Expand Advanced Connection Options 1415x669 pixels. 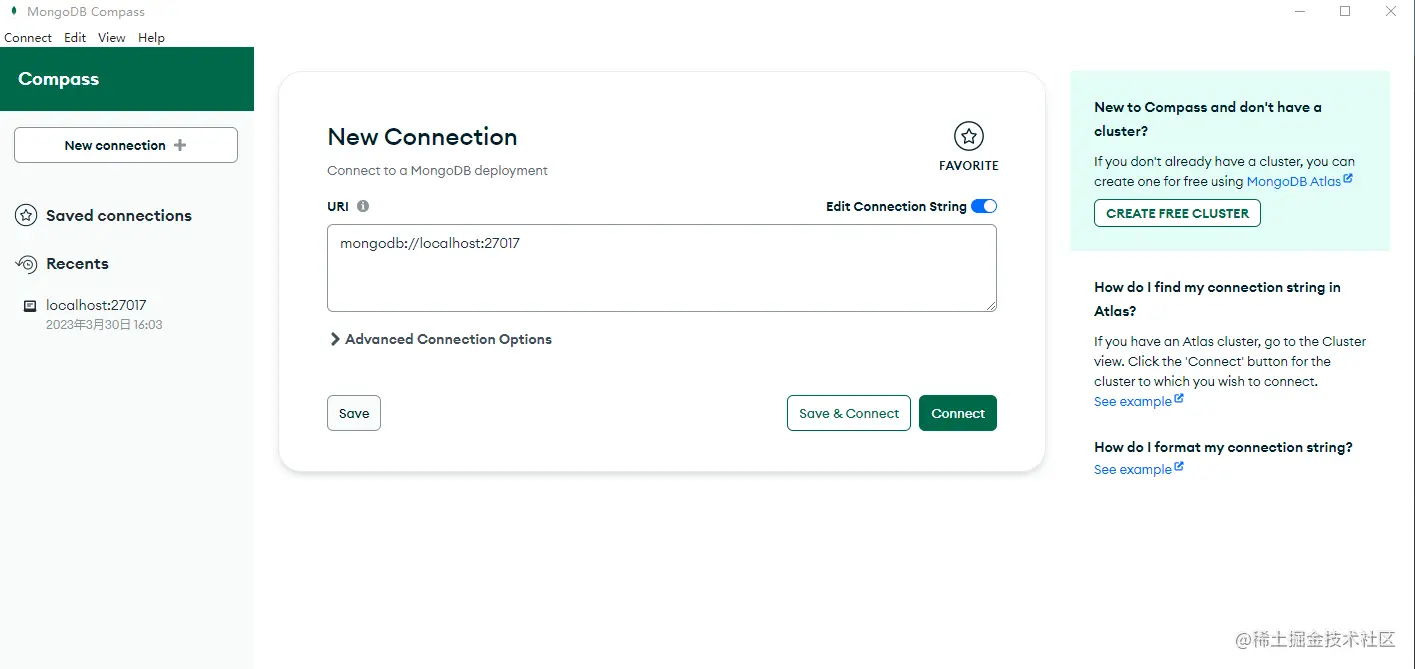440,339
